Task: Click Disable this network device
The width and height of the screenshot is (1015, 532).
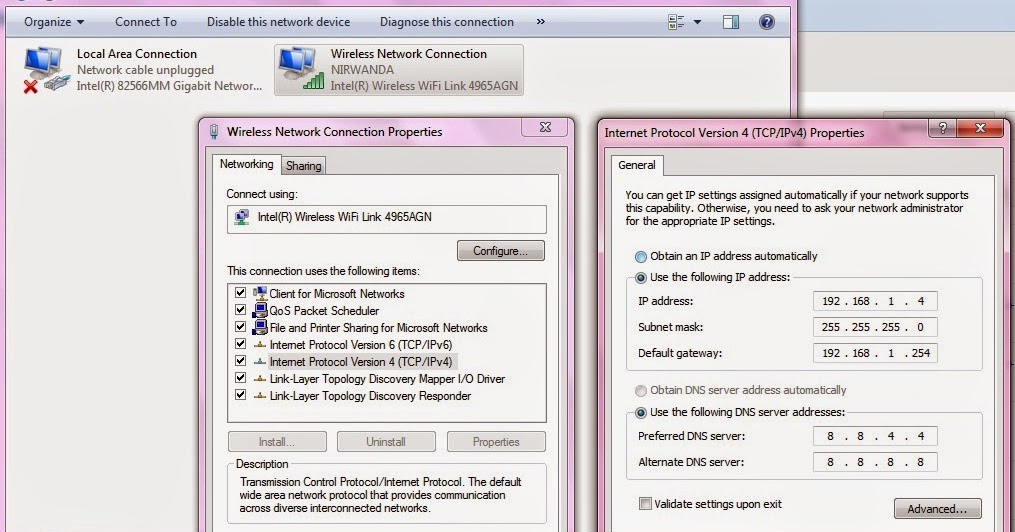Action: coord(278,22)
